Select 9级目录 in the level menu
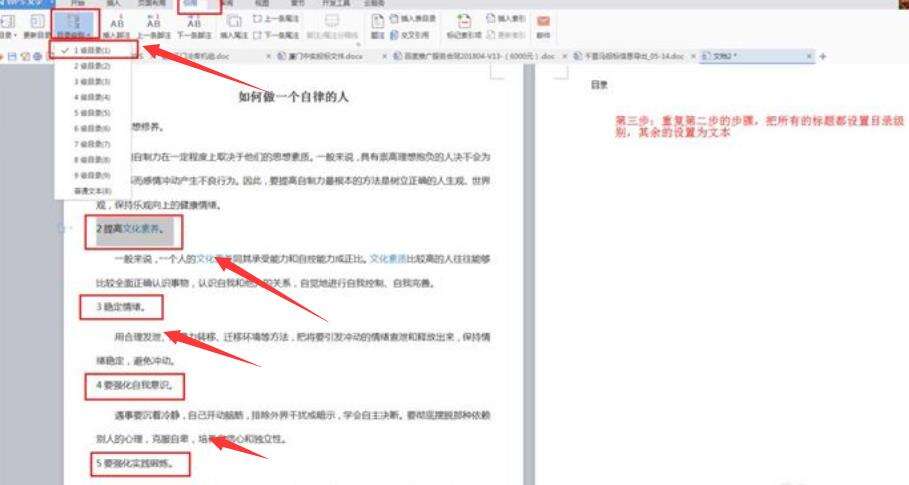 [93, 176]
